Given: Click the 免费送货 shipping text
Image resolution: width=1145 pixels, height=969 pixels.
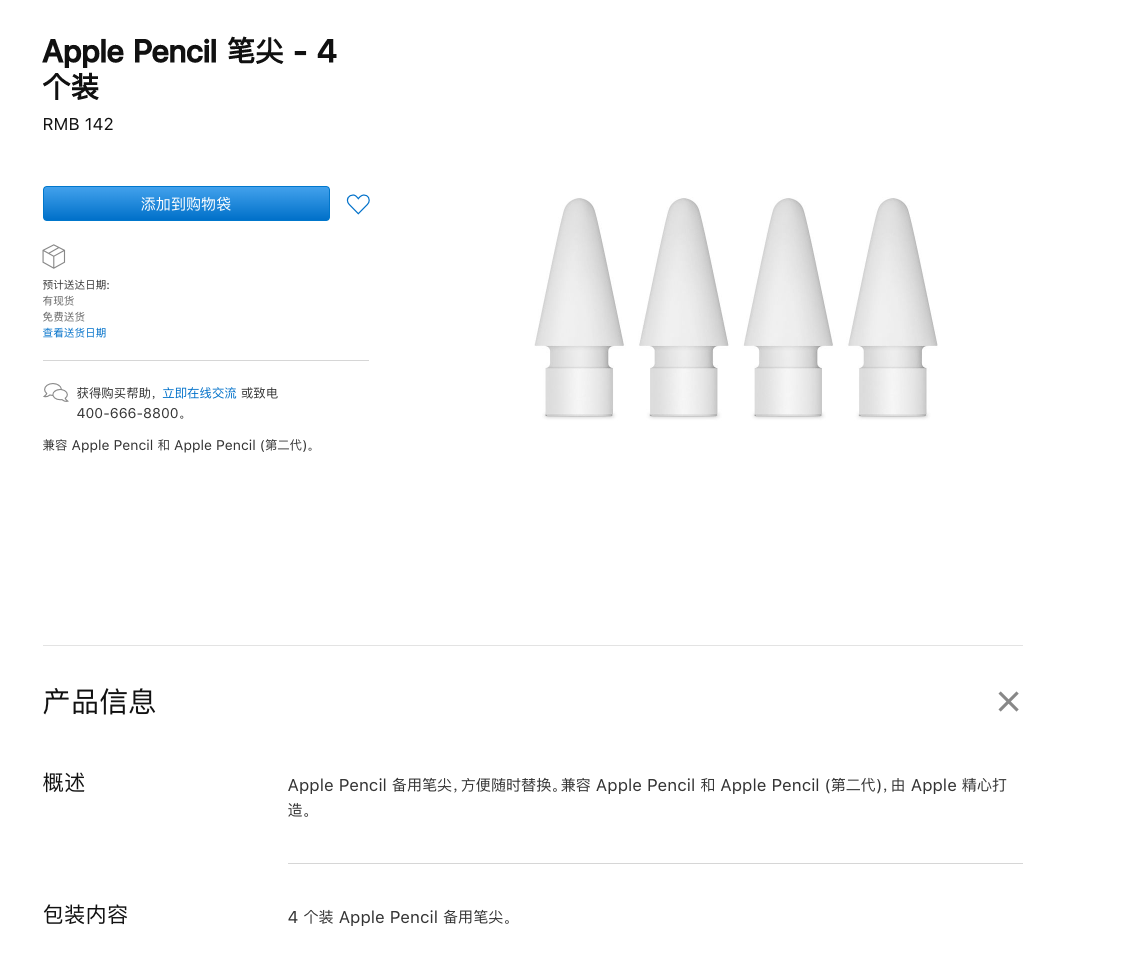Looking at the screenshot, I should click(x=63, y=317).
